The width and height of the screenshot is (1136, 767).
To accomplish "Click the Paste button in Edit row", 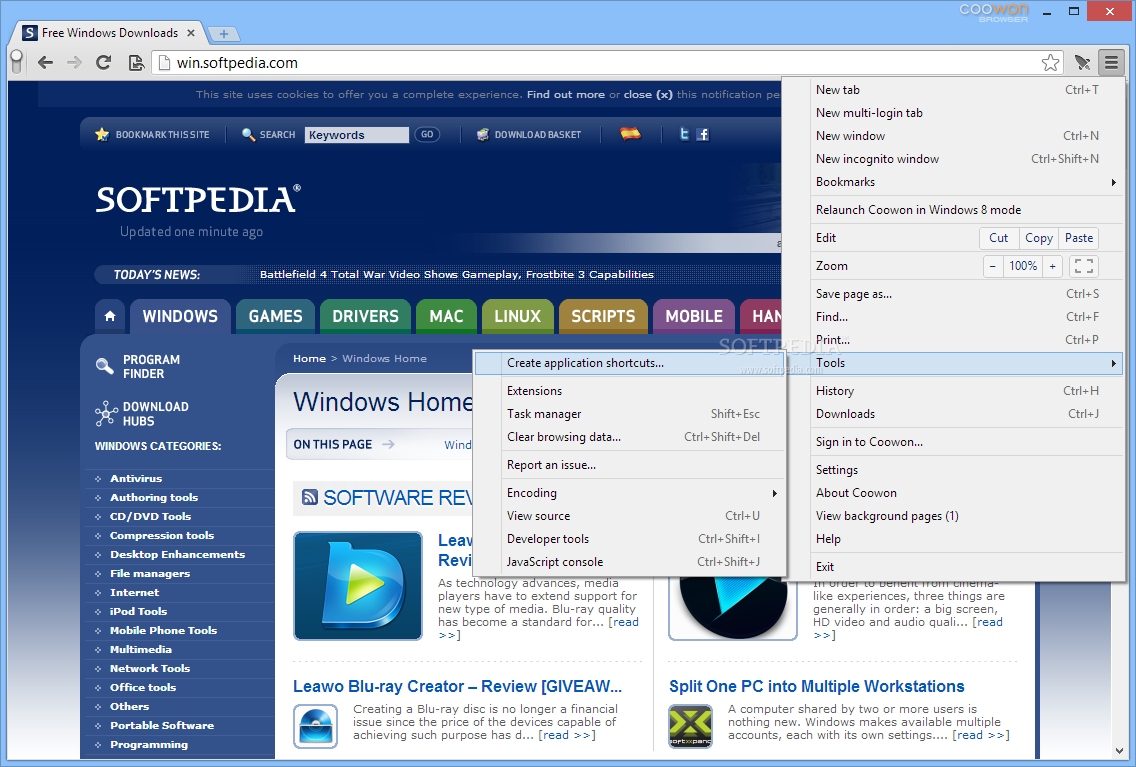I will click(x=1079, y=238).
